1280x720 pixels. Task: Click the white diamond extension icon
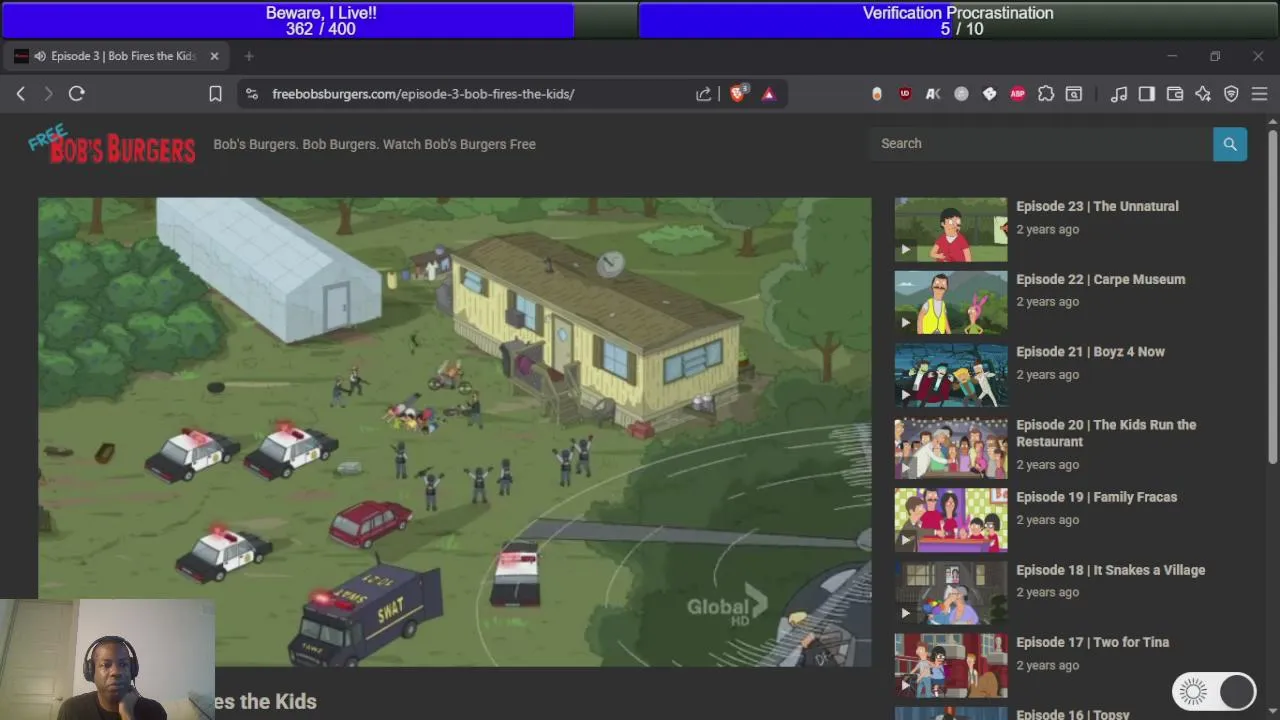[989, 93]
